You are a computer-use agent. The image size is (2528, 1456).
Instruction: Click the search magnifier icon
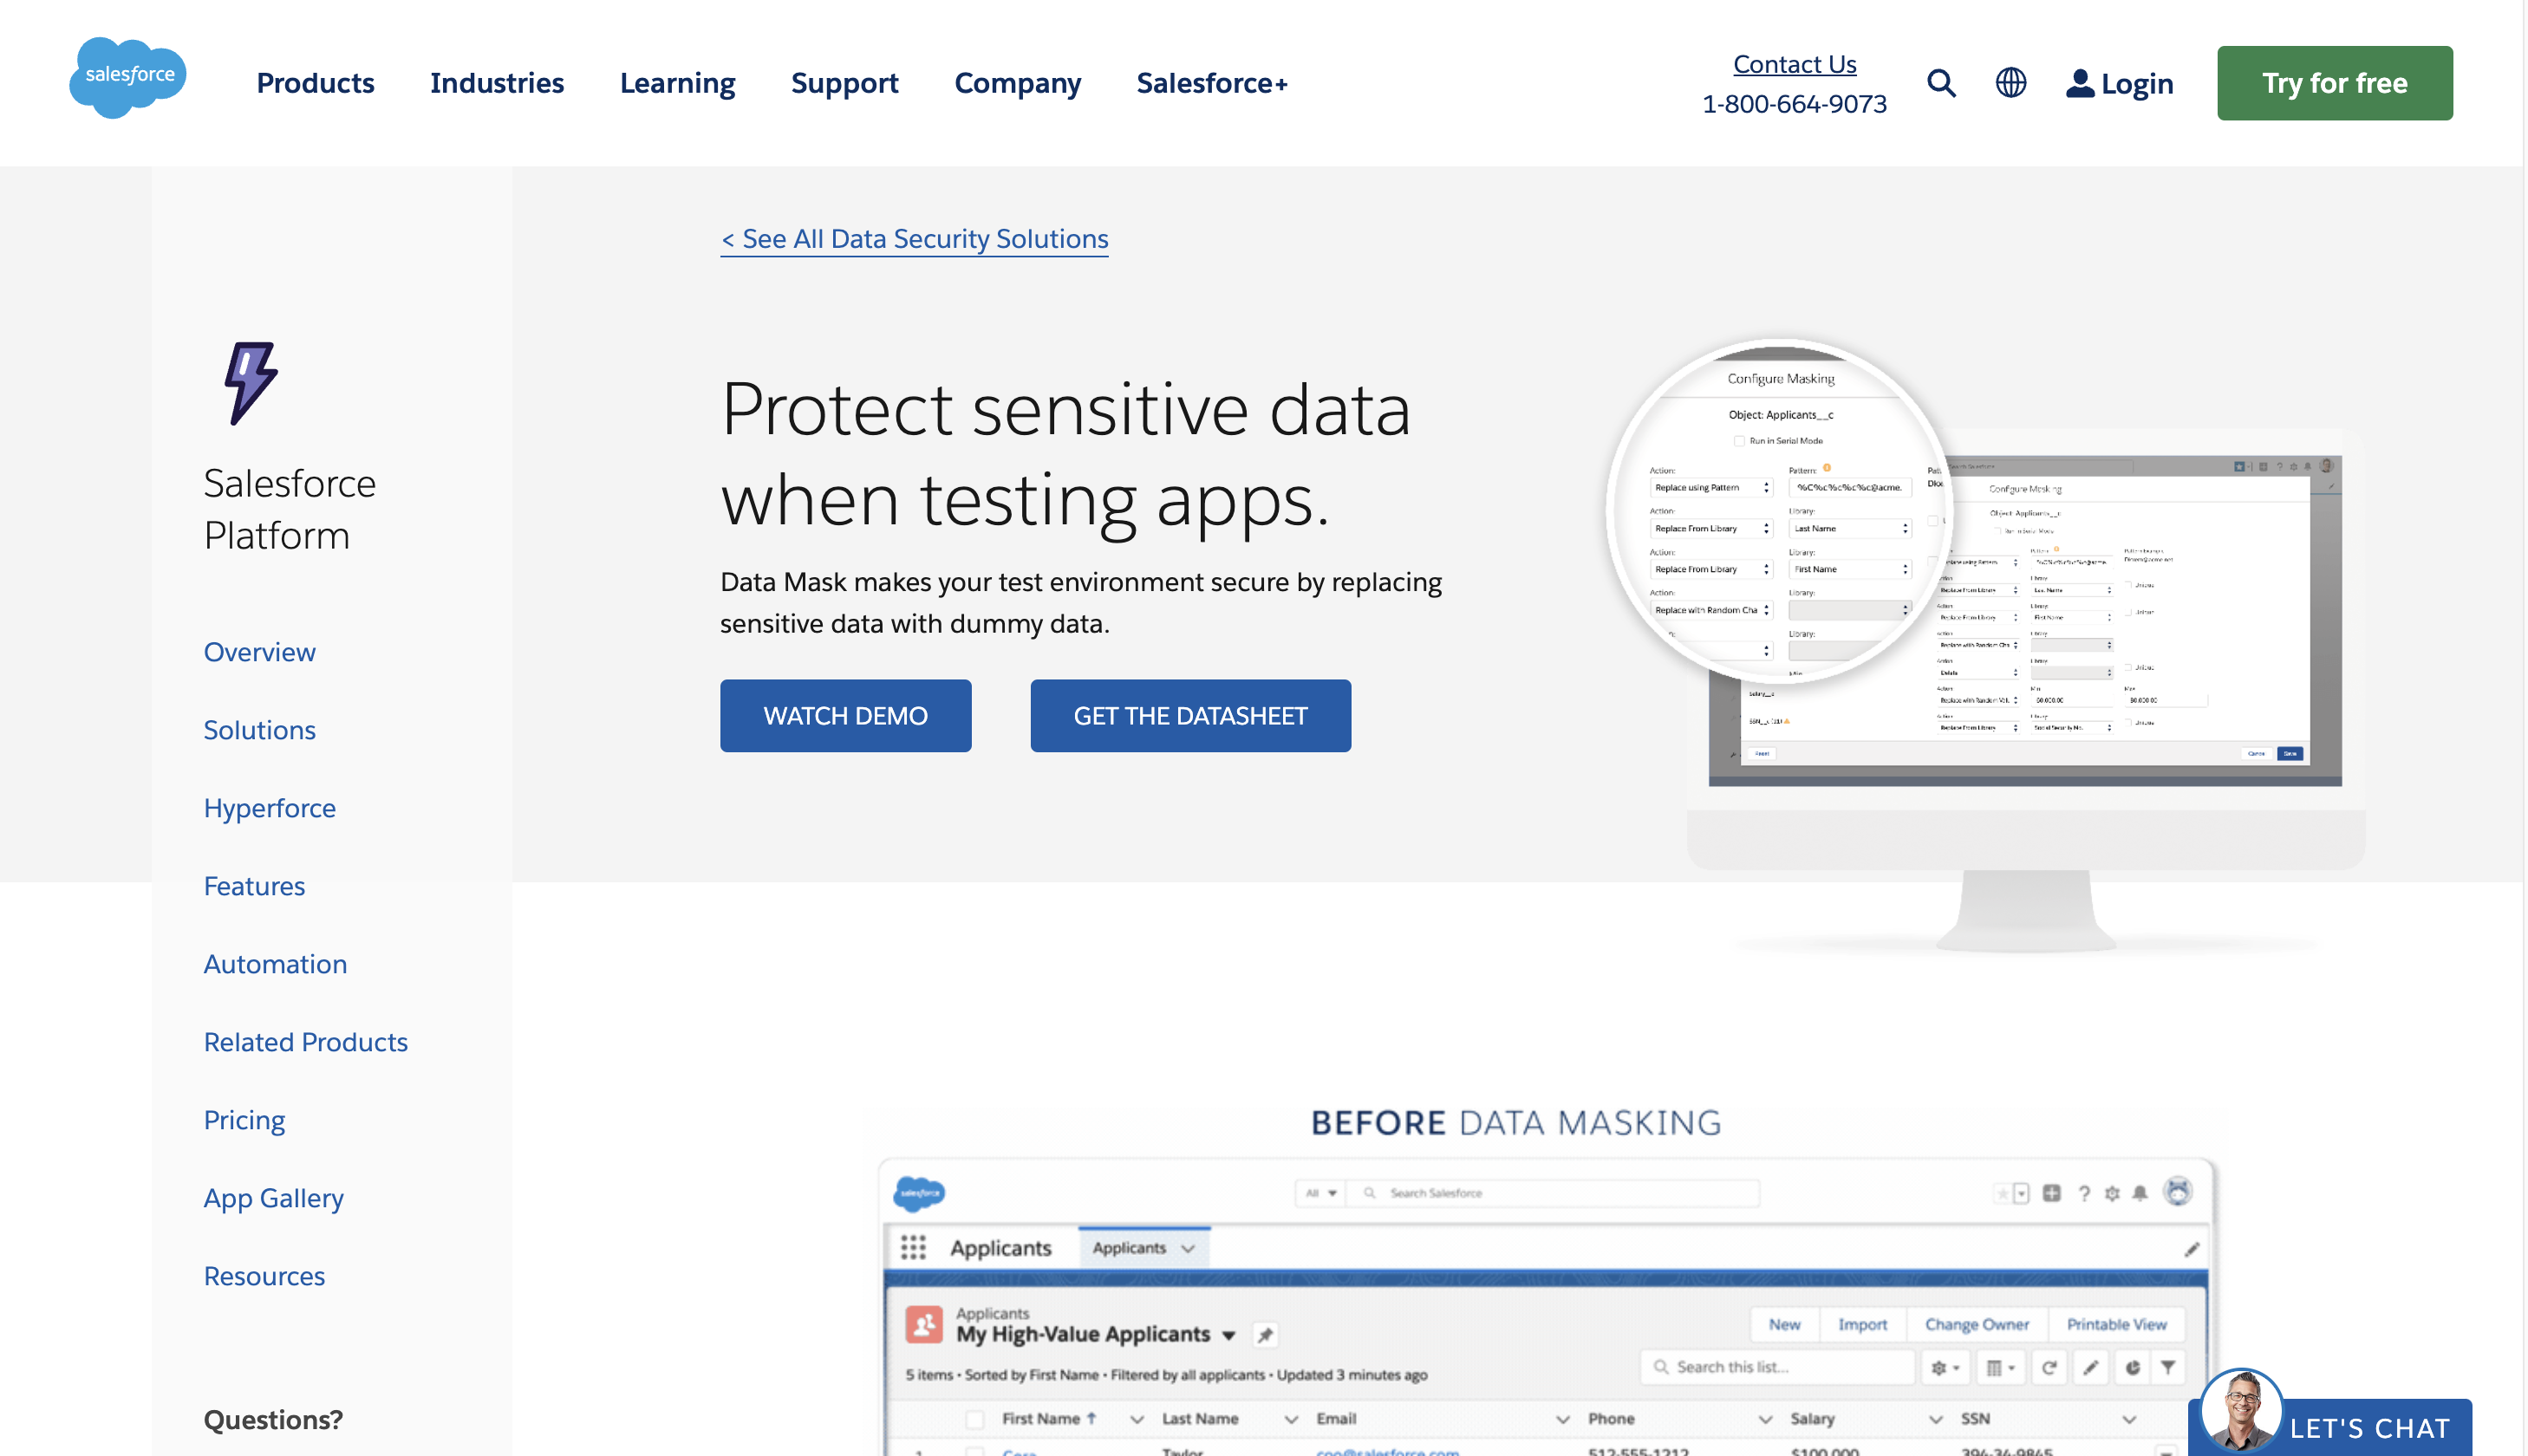coord(1939,81)
